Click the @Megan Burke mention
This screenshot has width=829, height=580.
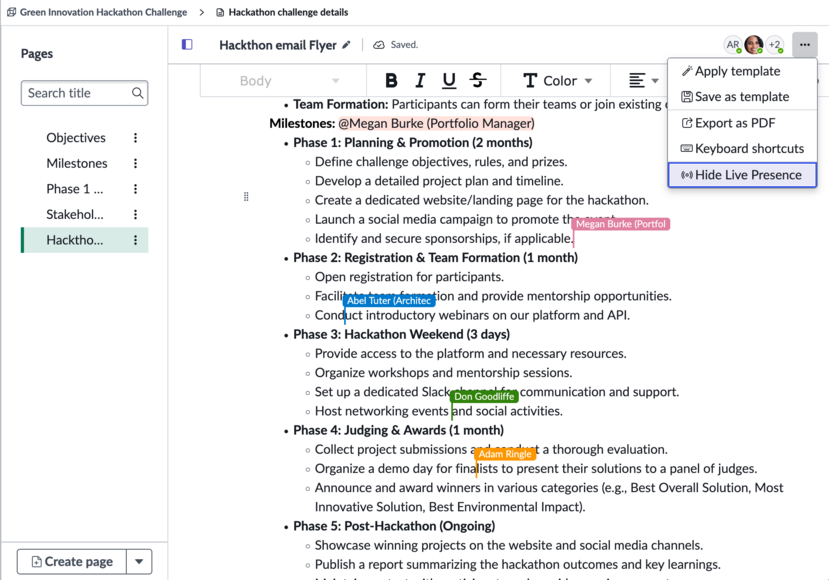tap(436, 123)
